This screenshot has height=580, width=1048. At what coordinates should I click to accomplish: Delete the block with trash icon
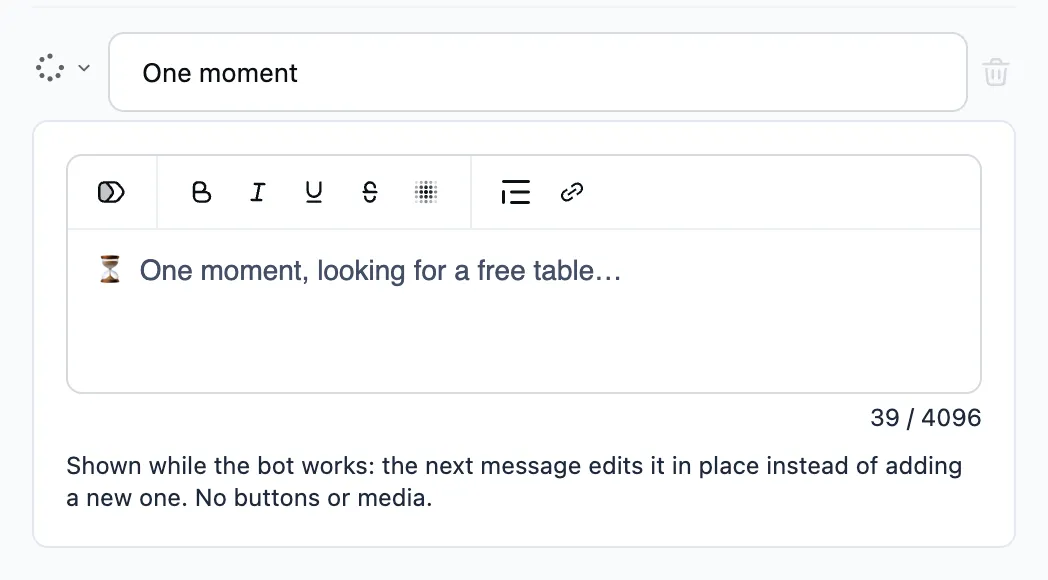point(995,72)
